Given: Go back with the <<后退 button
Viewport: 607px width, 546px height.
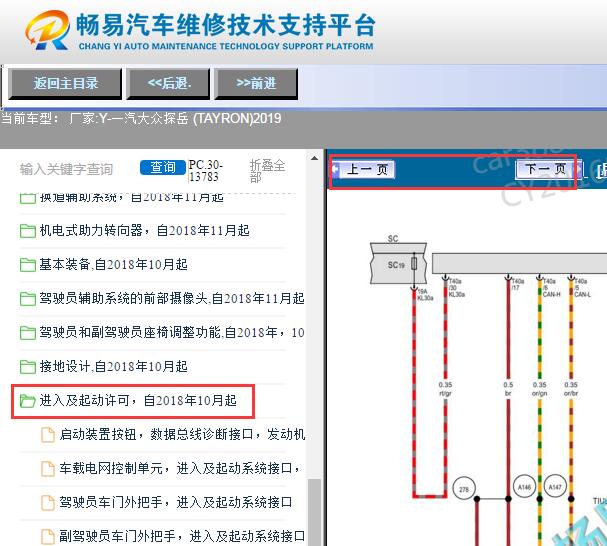Looking at the screenshot, I should click(x=168, y=84).
